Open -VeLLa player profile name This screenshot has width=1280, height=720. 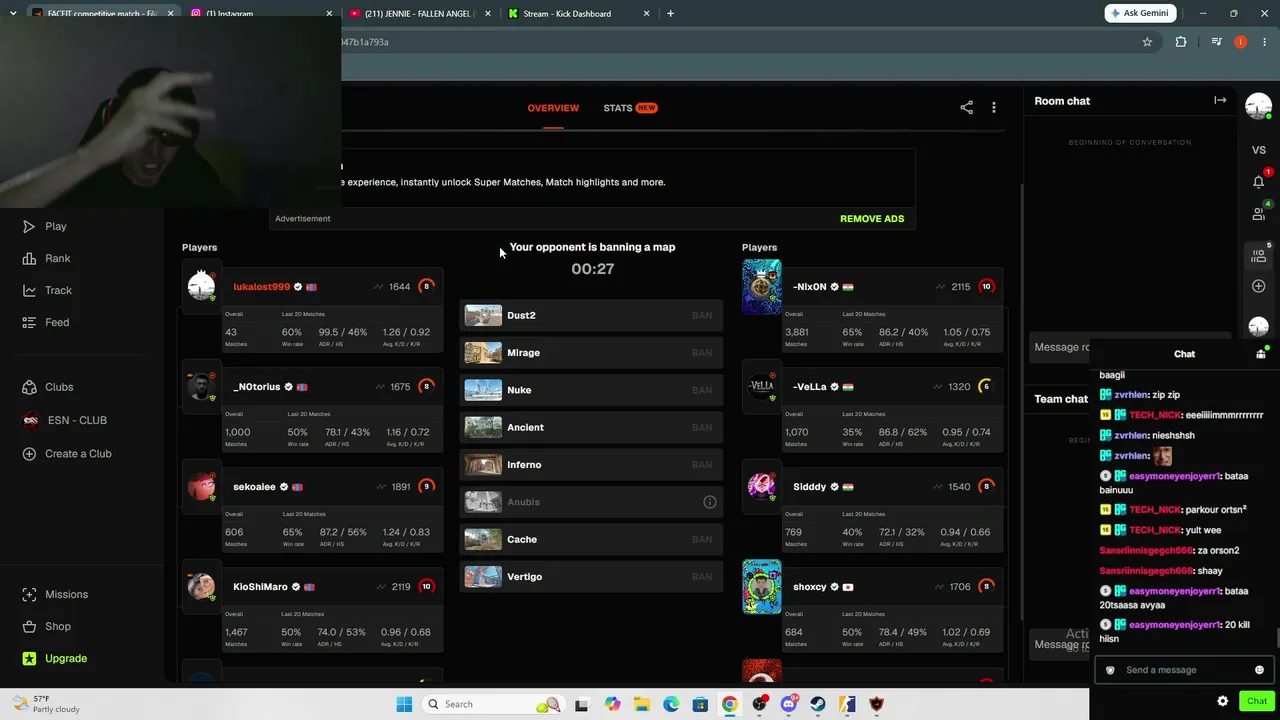(810, 387)
